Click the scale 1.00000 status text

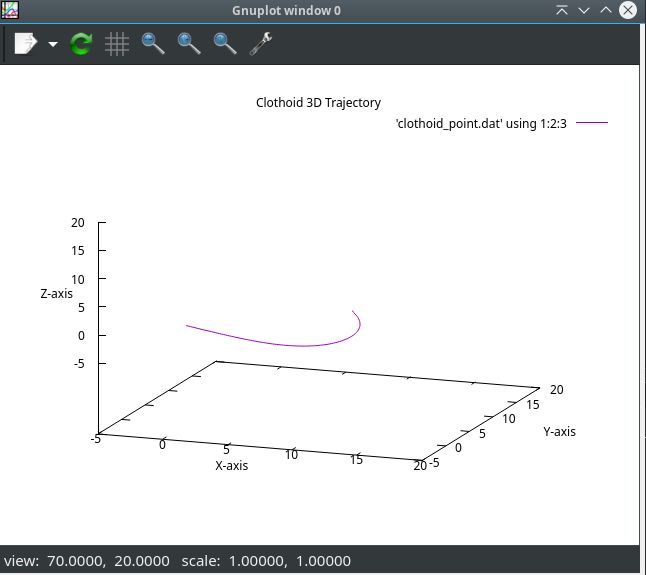[x=266, y=561]
